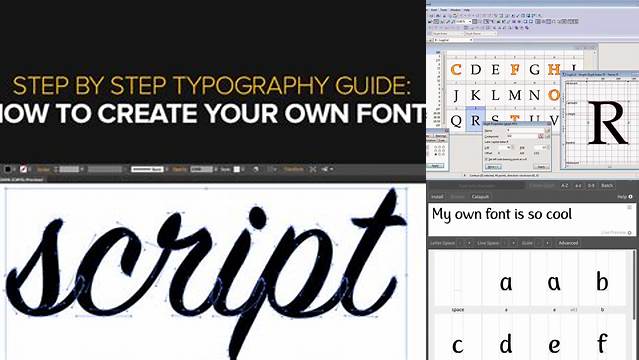This screenshot has width=639, height=360.
Task: Click the Recolor Artwork icon
Action: 256,169
